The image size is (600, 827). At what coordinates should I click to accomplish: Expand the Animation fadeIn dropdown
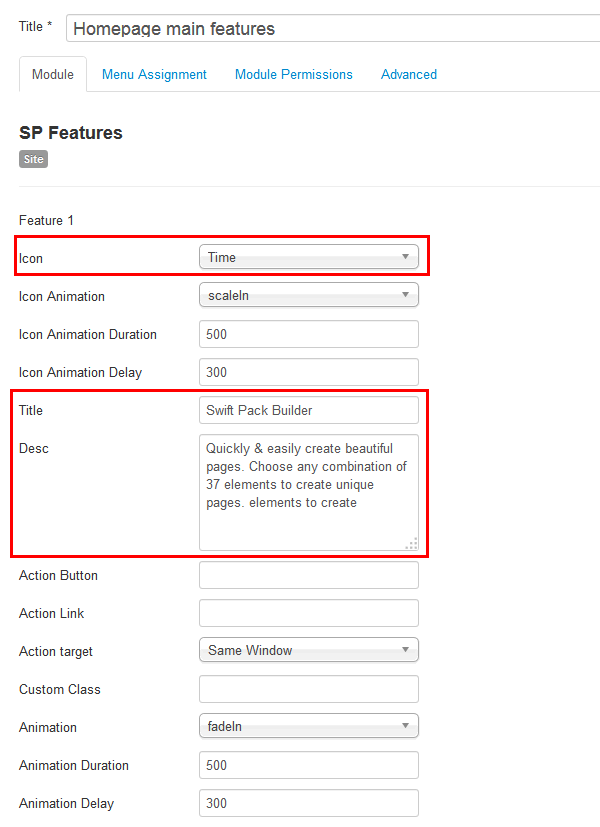308,726
